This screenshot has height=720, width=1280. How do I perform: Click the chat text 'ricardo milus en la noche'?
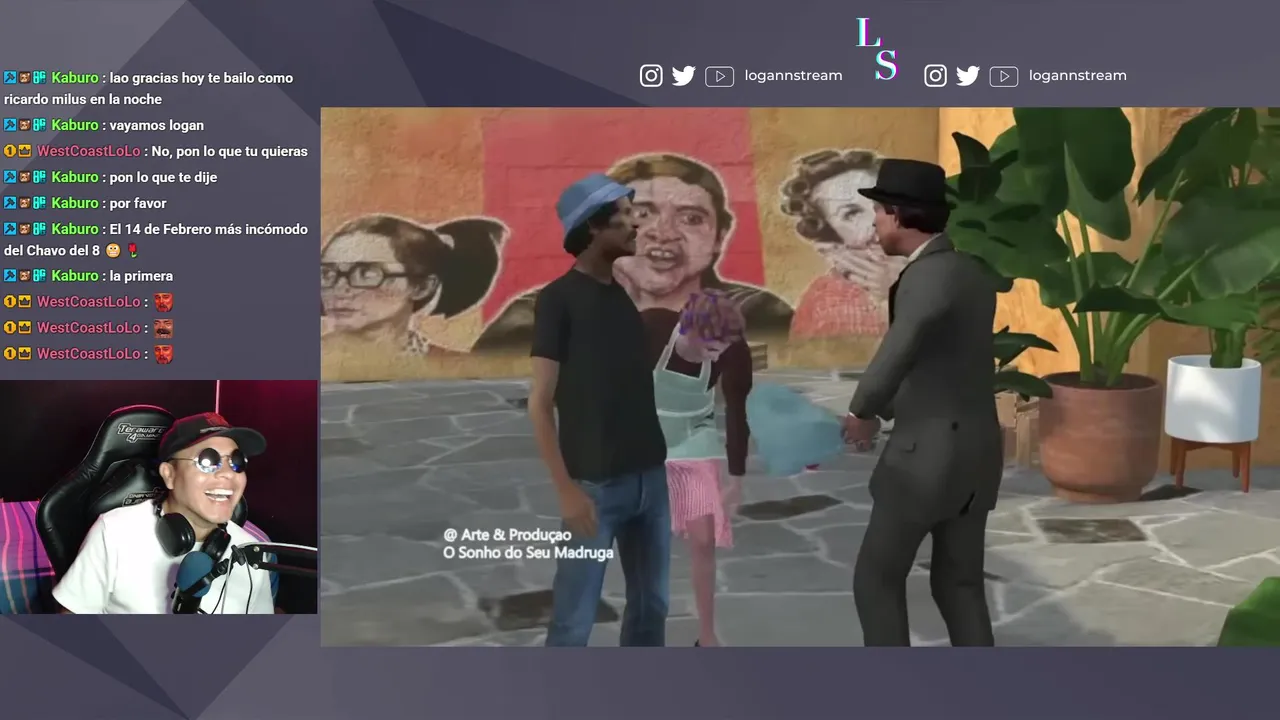[x=83, y=100]
